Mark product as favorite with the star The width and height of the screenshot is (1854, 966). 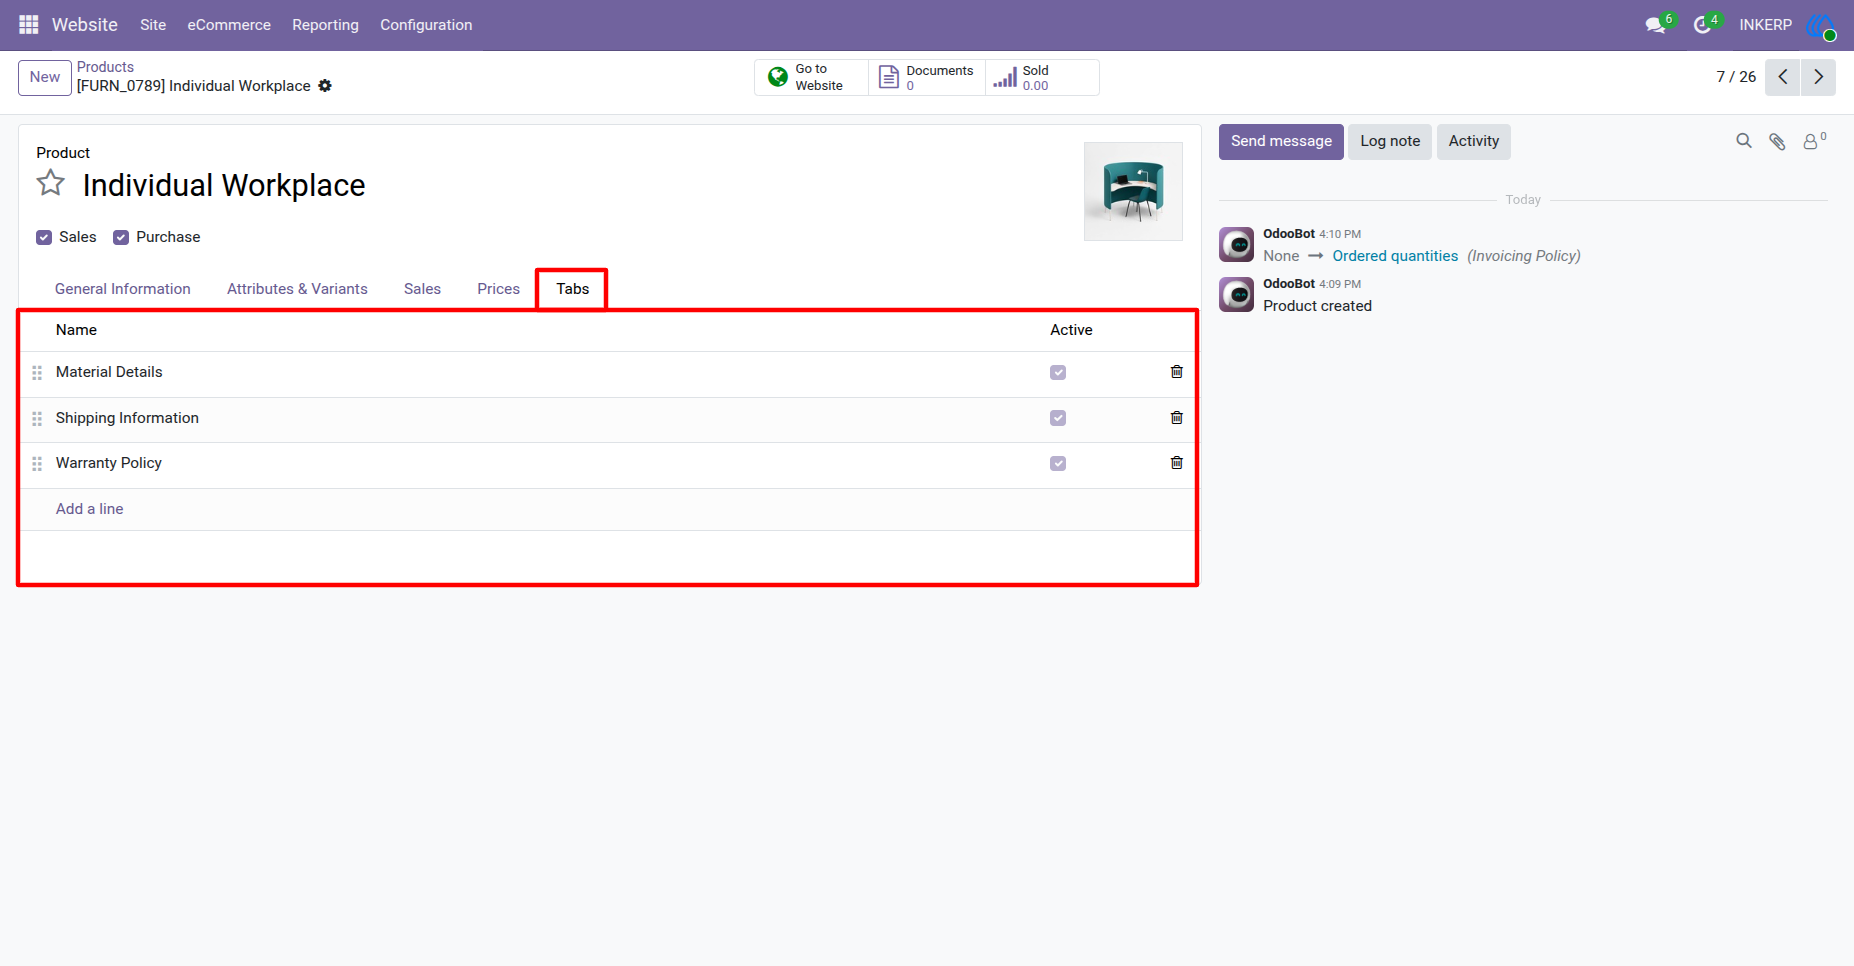tap(51, 184)
